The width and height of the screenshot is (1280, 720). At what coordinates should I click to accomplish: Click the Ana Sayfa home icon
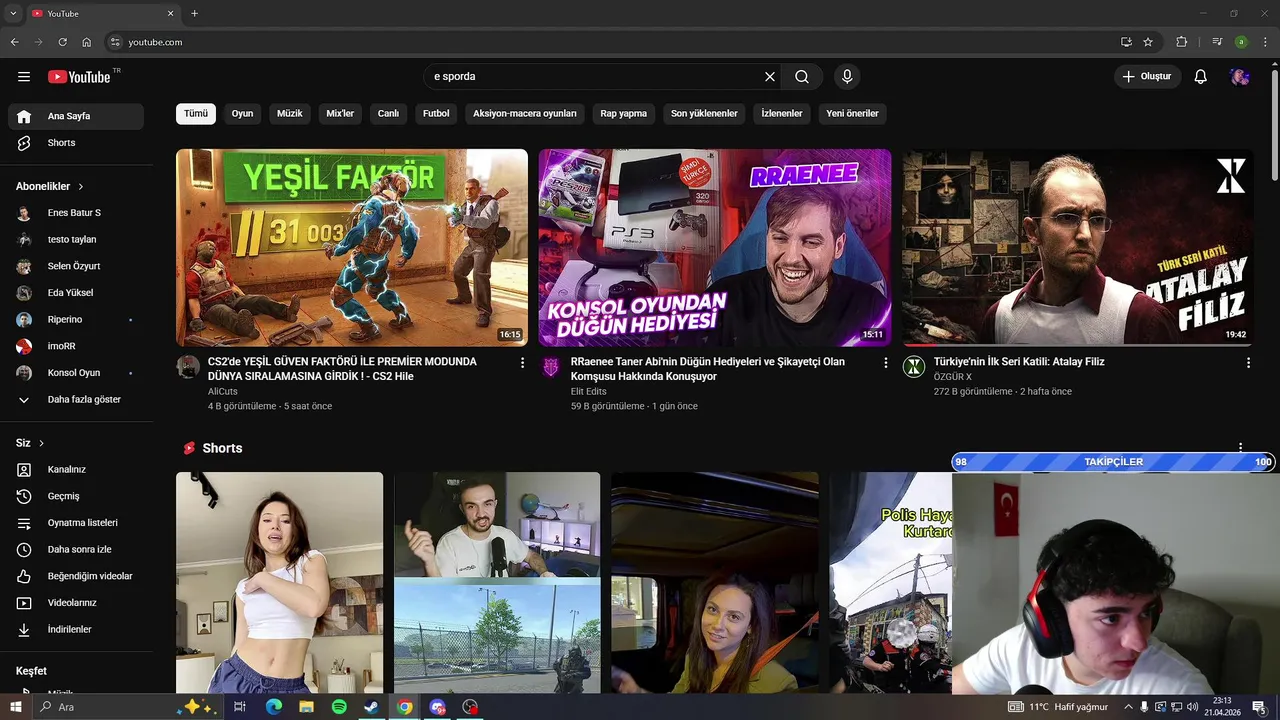coord(24,116)
